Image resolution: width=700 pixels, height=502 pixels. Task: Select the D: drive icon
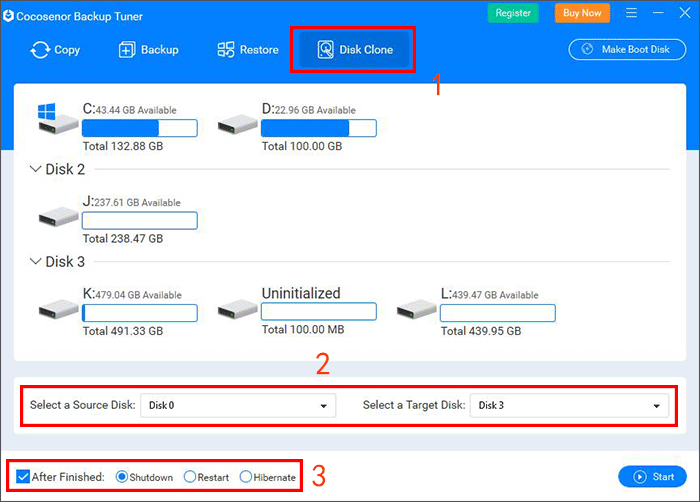point(238,125)
